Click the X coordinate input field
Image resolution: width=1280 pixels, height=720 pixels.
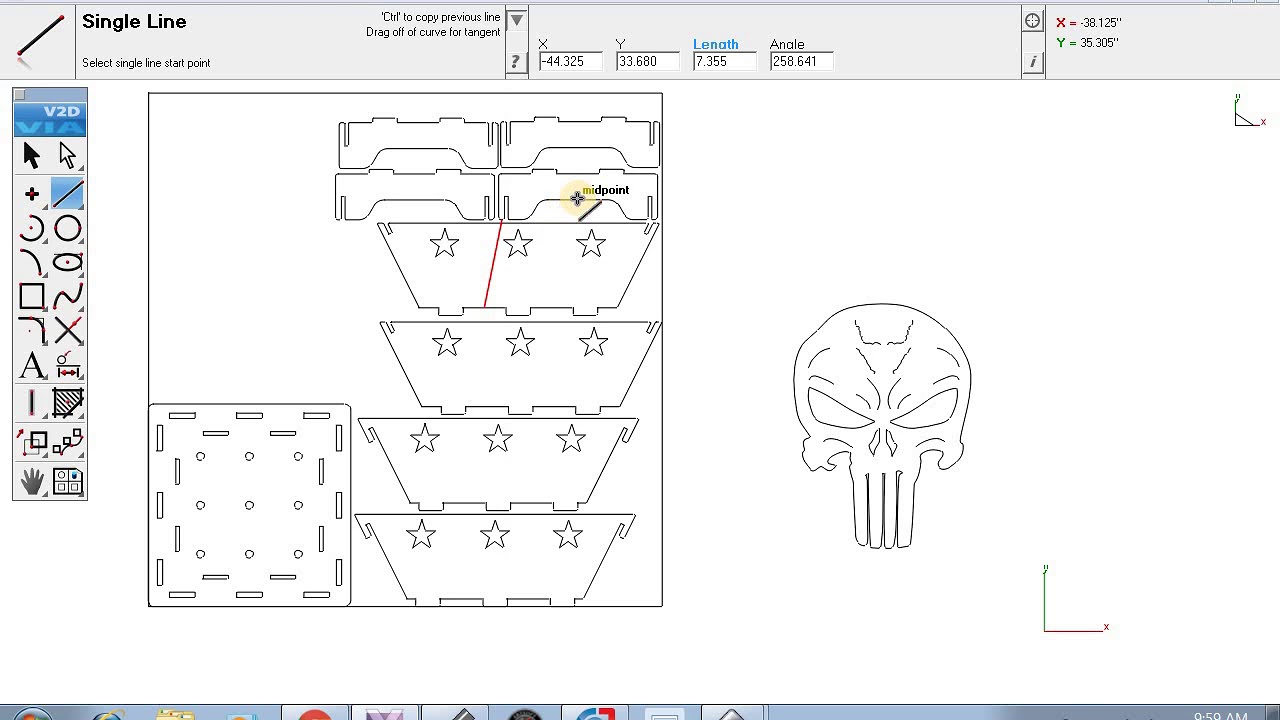[x=570, y=62]
